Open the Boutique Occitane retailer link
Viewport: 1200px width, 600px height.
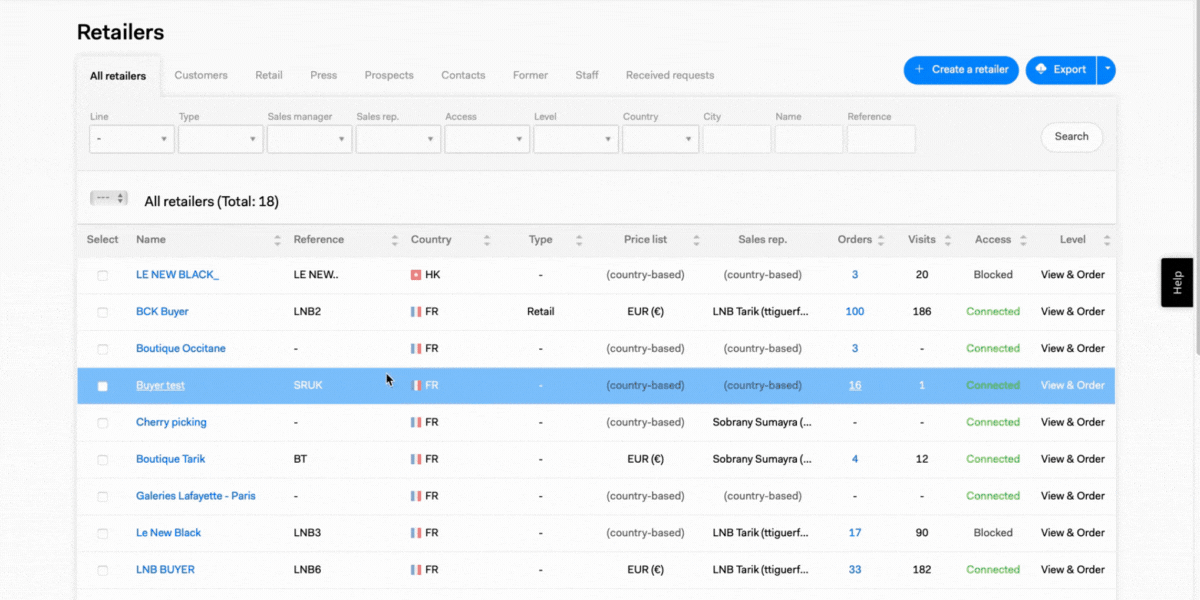pyautogui.click(x=181, y=349)
